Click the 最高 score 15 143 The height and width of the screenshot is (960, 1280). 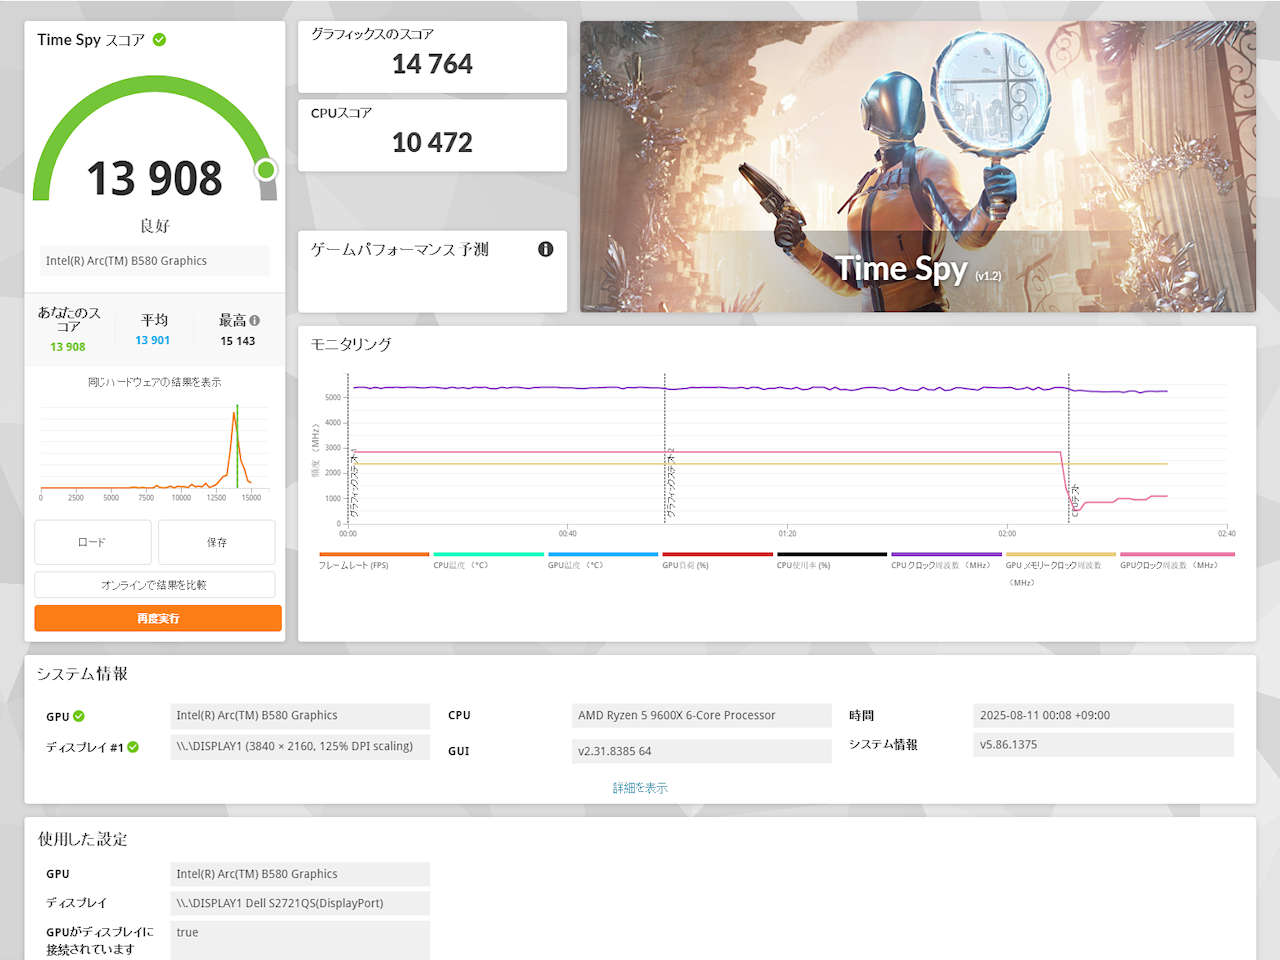[238, 341]
